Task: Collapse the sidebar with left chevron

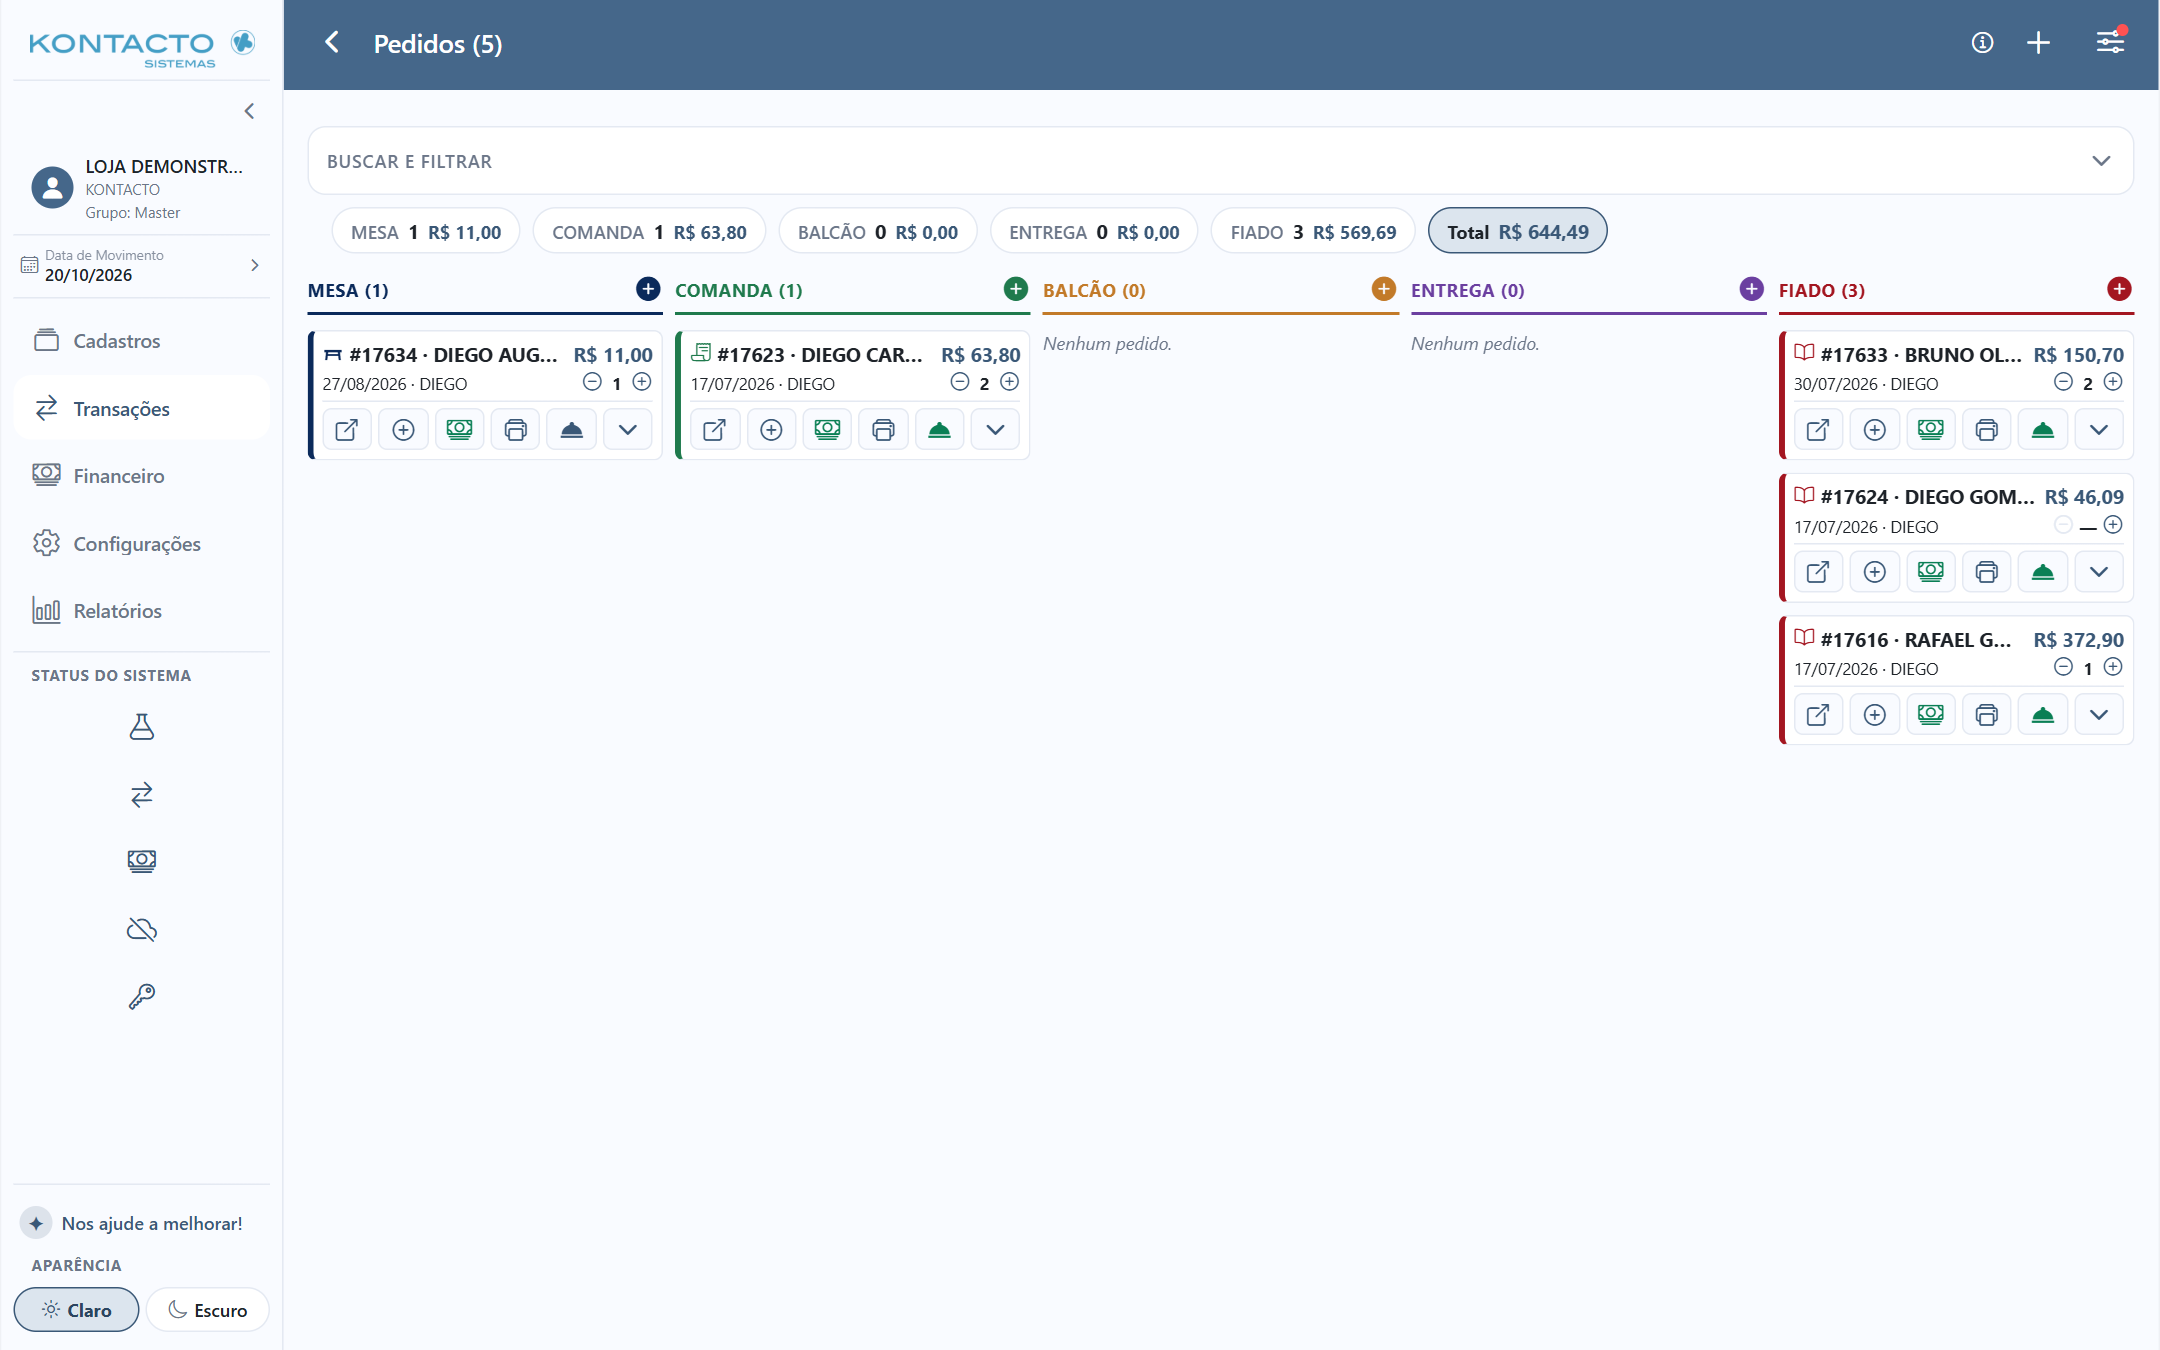Action: pos(249,111)
